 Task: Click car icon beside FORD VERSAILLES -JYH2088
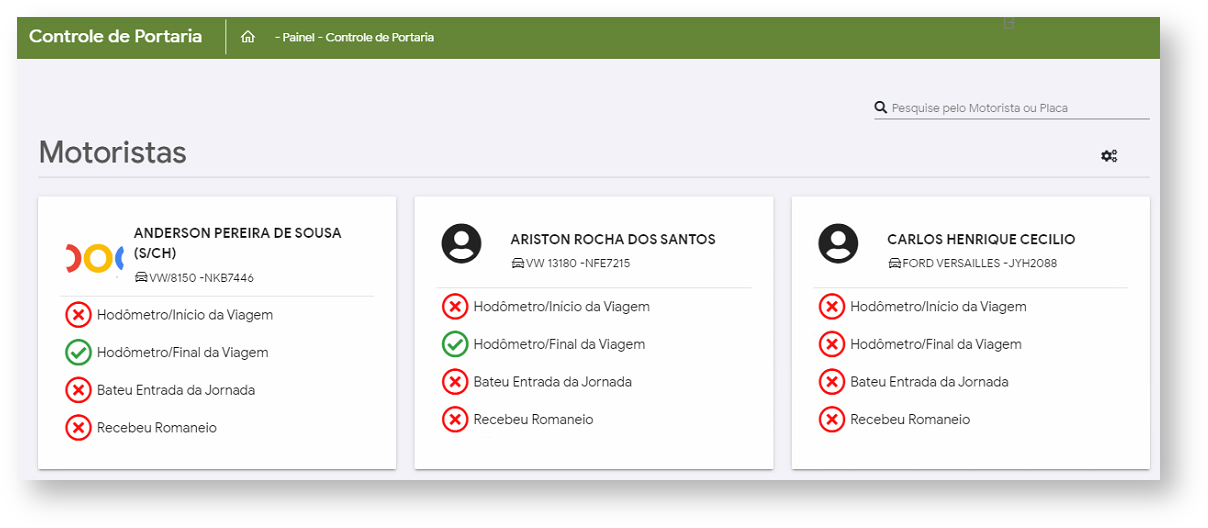pyautogui.click(x=895, y=264)
